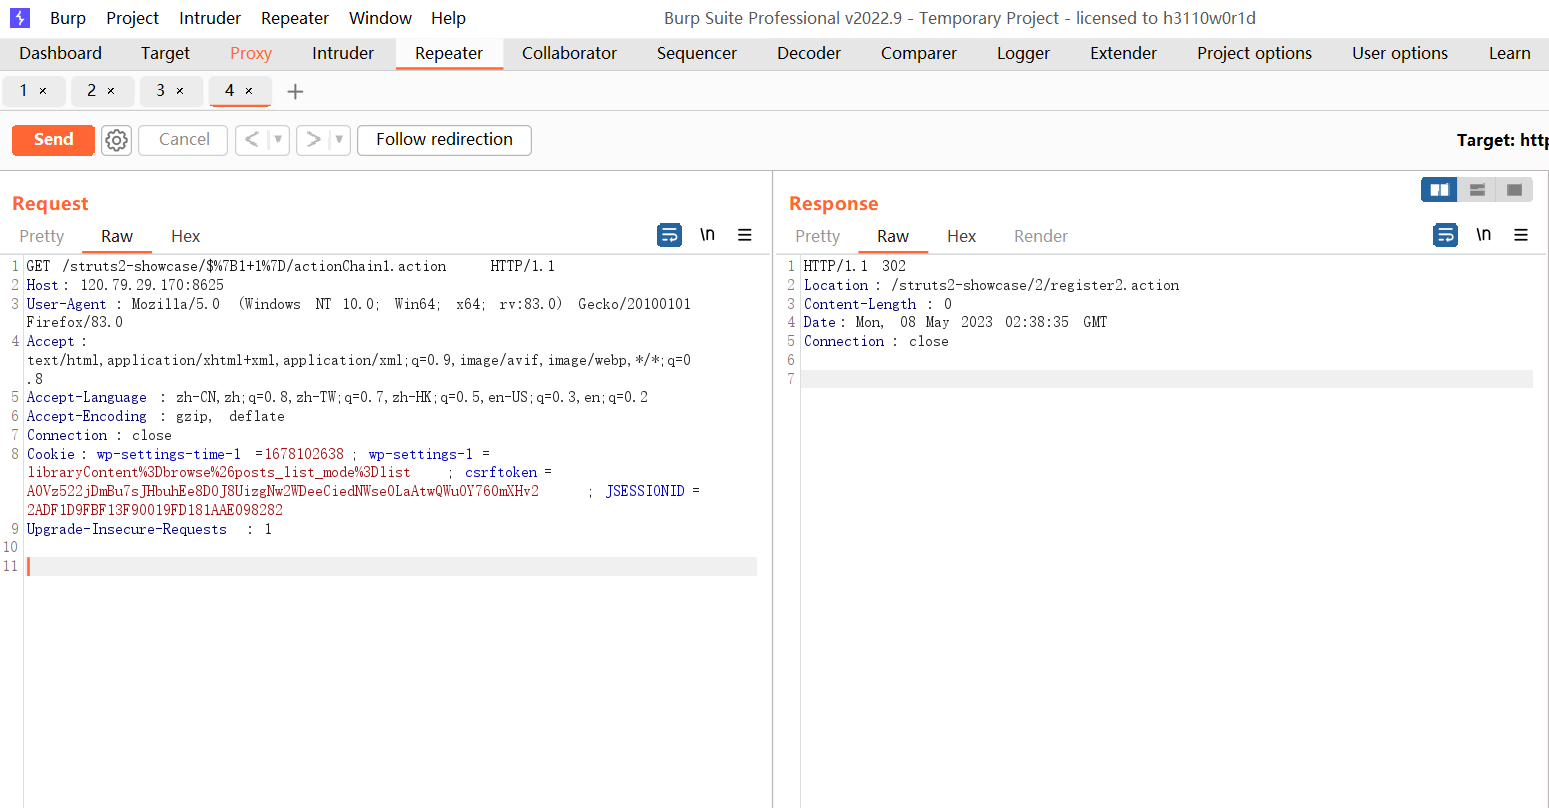Open the Intruder menu
Viewport: 1549px width, 808px height.
(x=210, y=18)
